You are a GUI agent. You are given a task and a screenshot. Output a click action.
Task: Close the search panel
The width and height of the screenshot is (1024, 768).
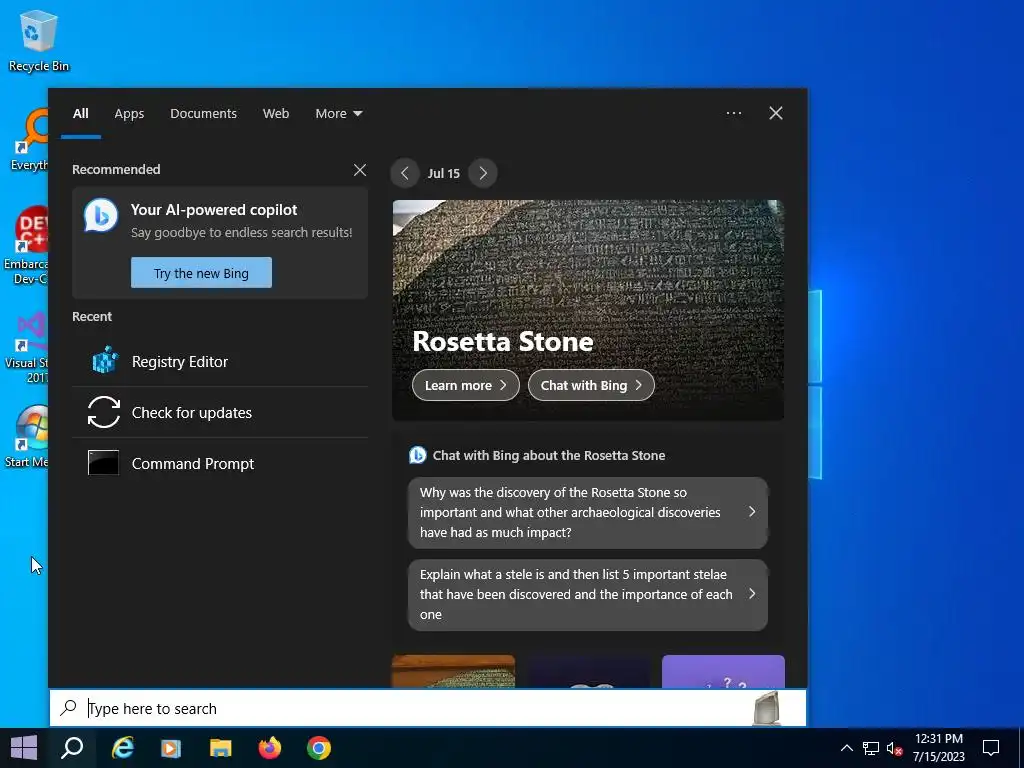coord(776,113)
